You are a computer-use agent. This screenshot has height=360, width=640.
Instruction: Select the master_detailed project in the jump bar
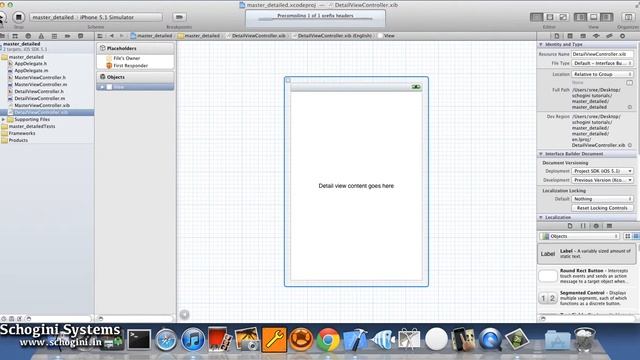pyautogui.click(x=151, y=36)
